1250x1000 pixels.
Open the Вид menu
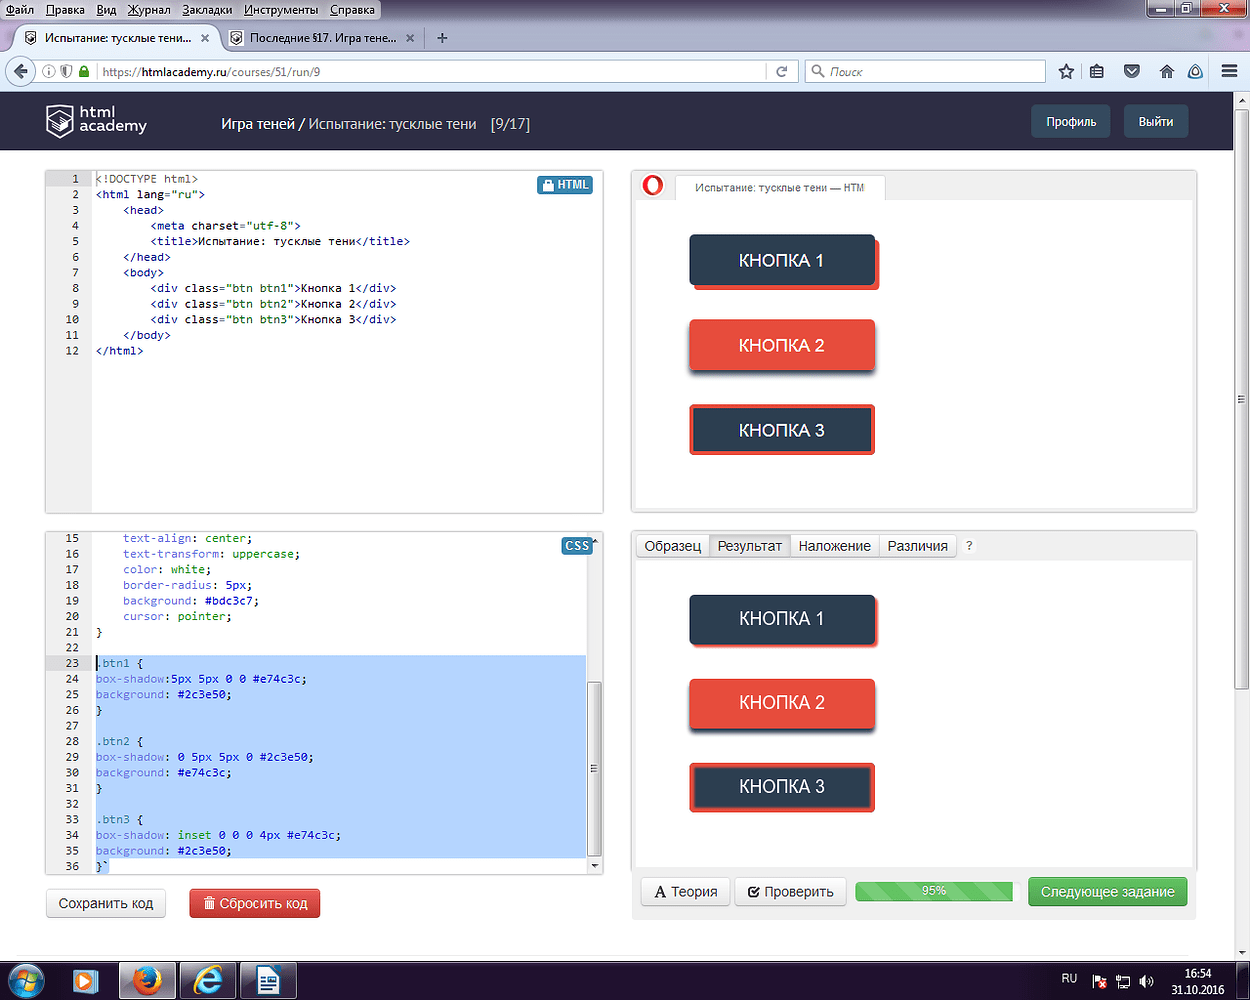[107, 10]
